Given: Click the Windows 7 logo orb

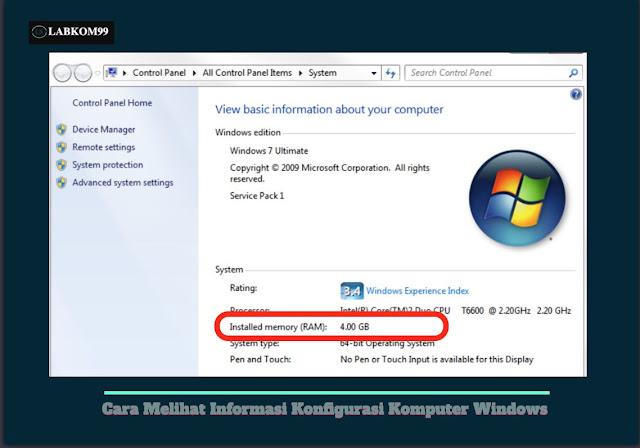Looking at the screenshot, I should [517, 198].
